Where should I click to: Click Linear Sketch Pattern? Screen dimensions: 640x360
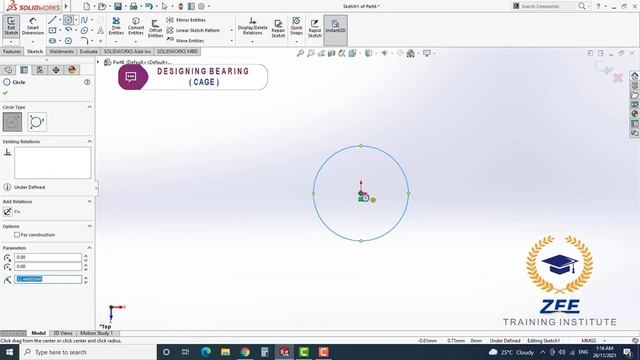[193, 30]
